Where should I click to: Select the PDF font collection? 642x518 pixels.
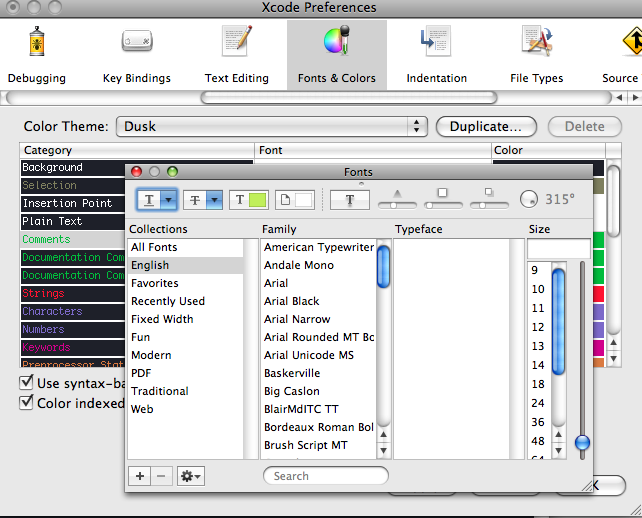click(x=185, y=373)
